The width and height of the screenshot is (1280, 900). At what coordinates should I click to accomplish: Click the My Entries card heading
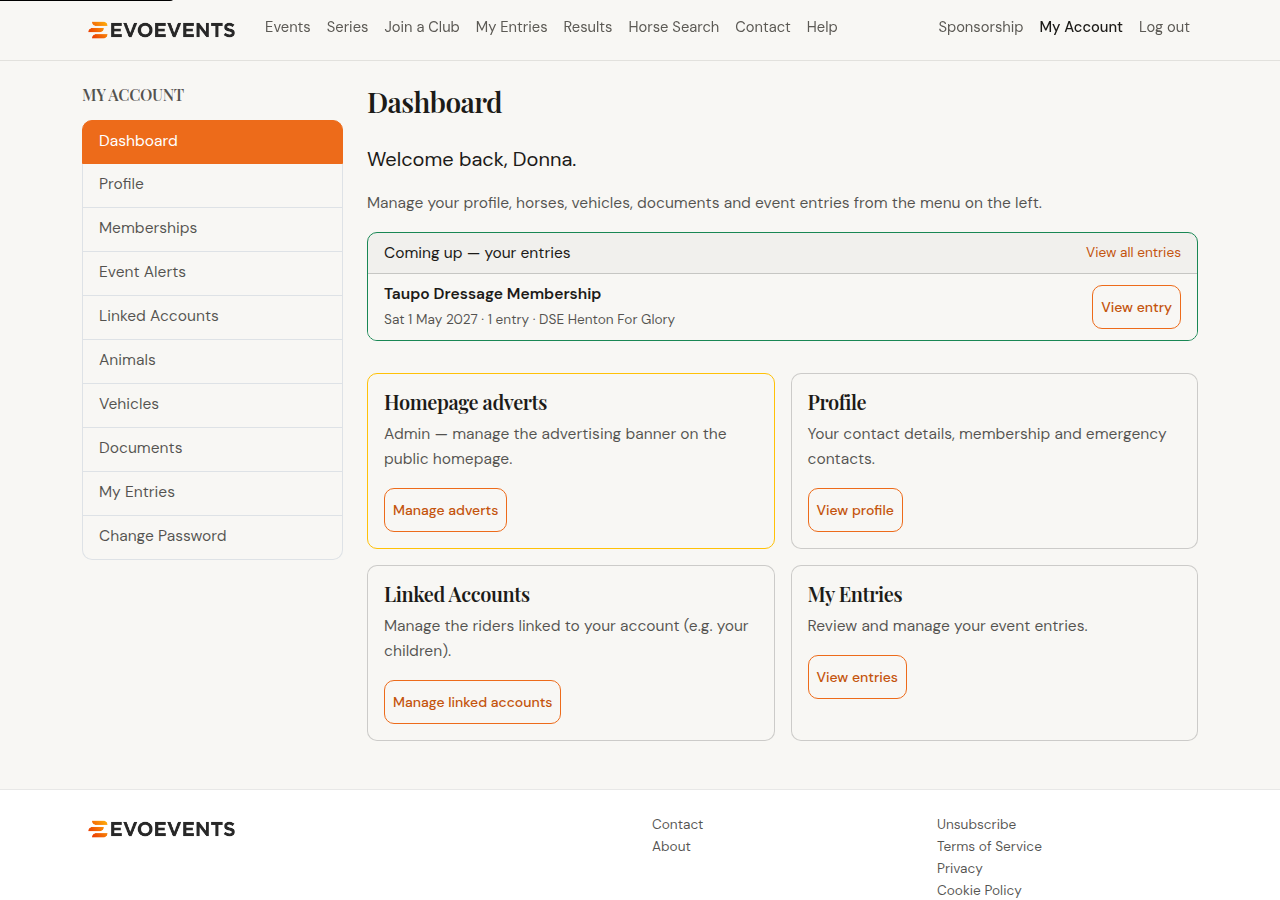point(855,594)
